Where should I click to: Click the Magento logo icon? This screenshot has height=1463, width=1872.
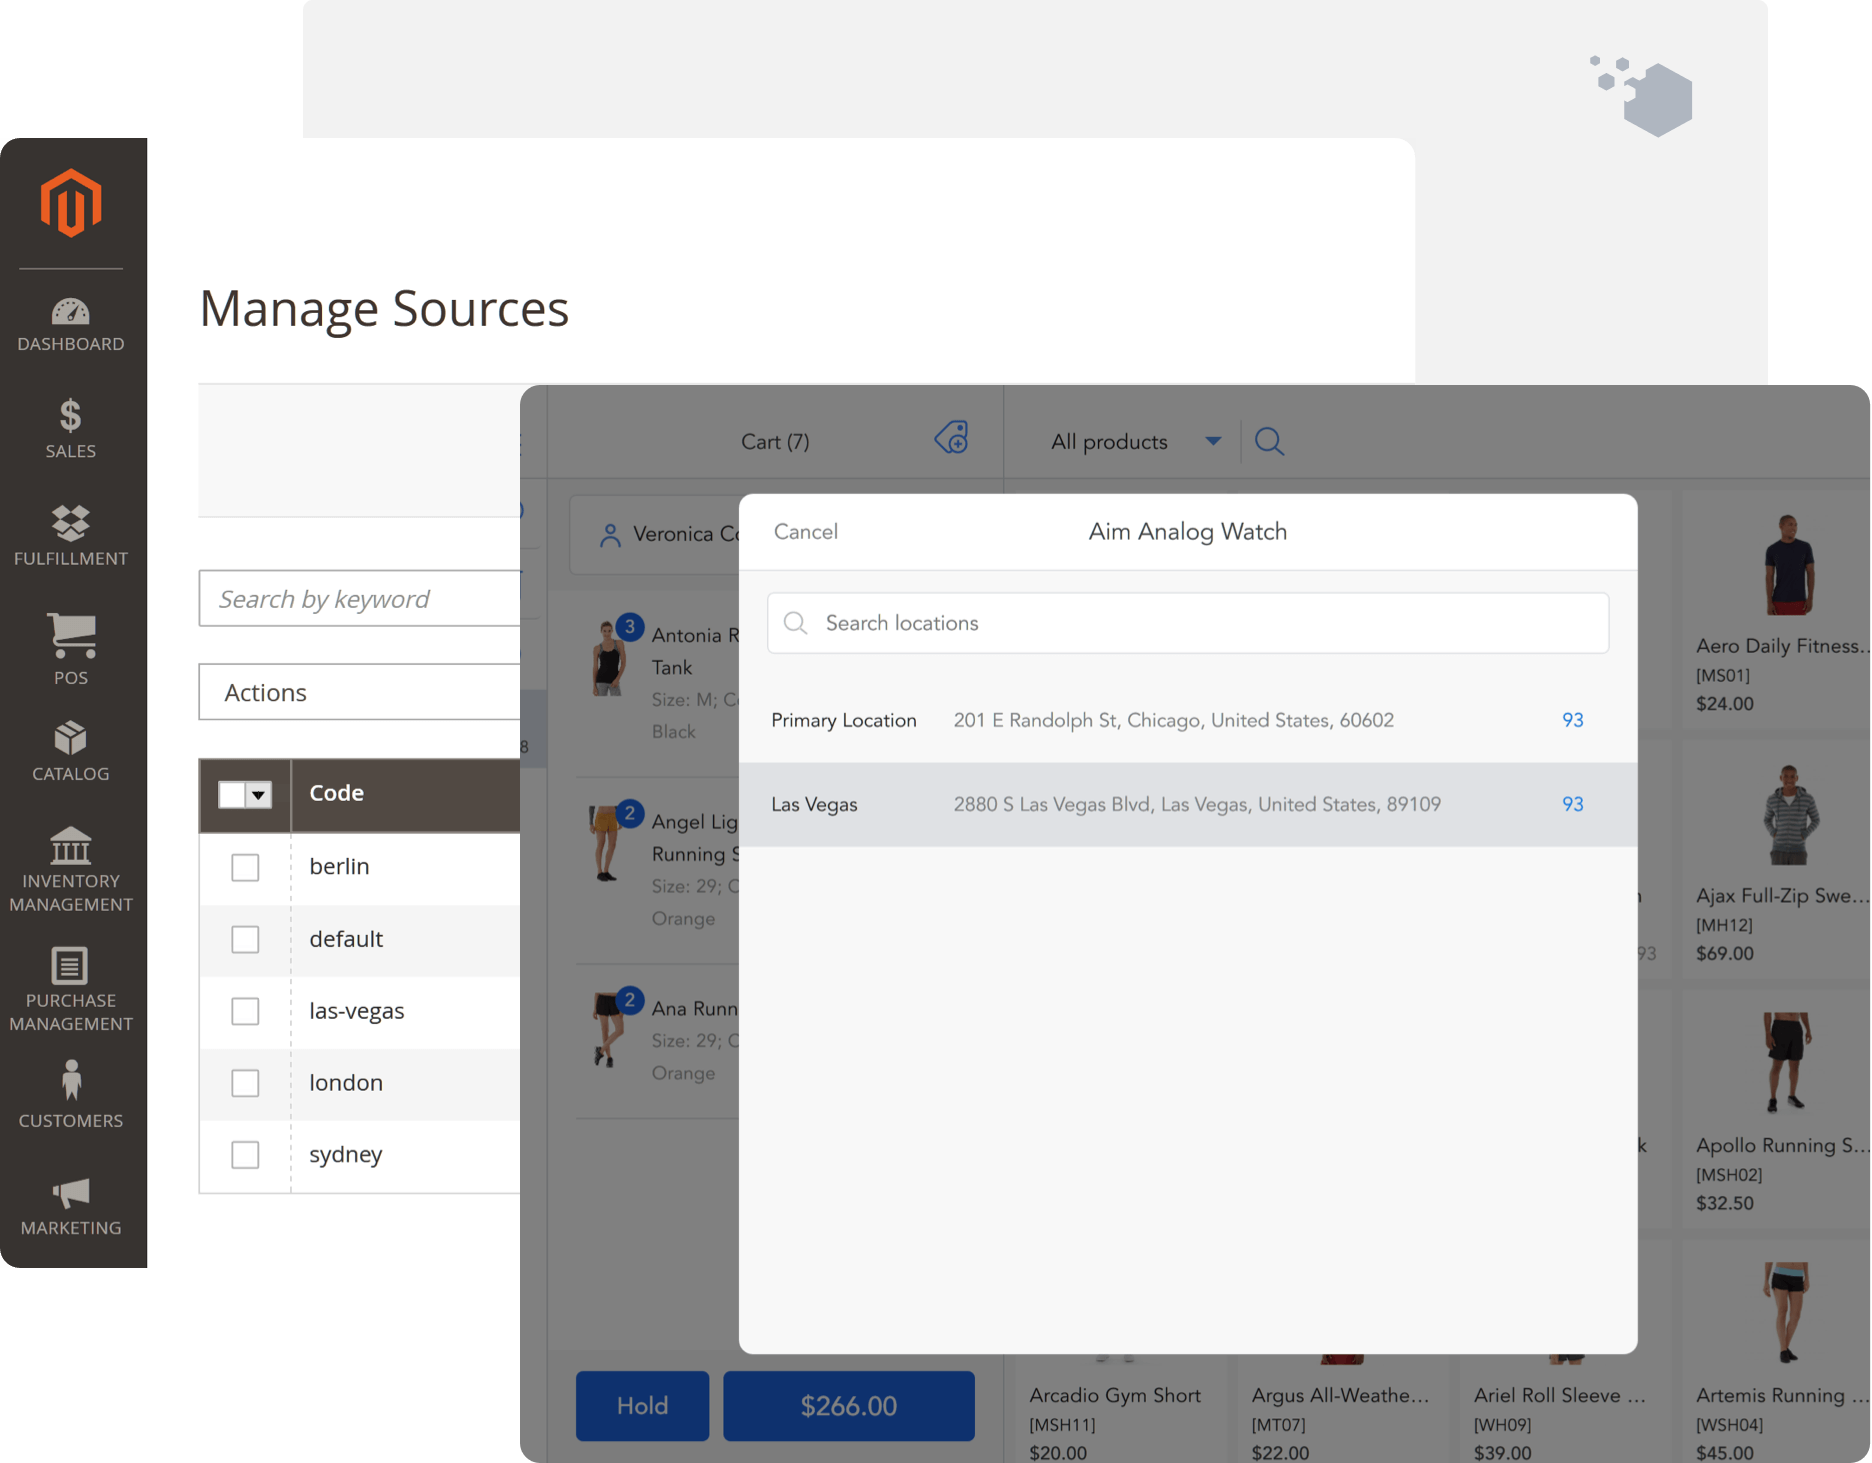click(x=71, y=203)
